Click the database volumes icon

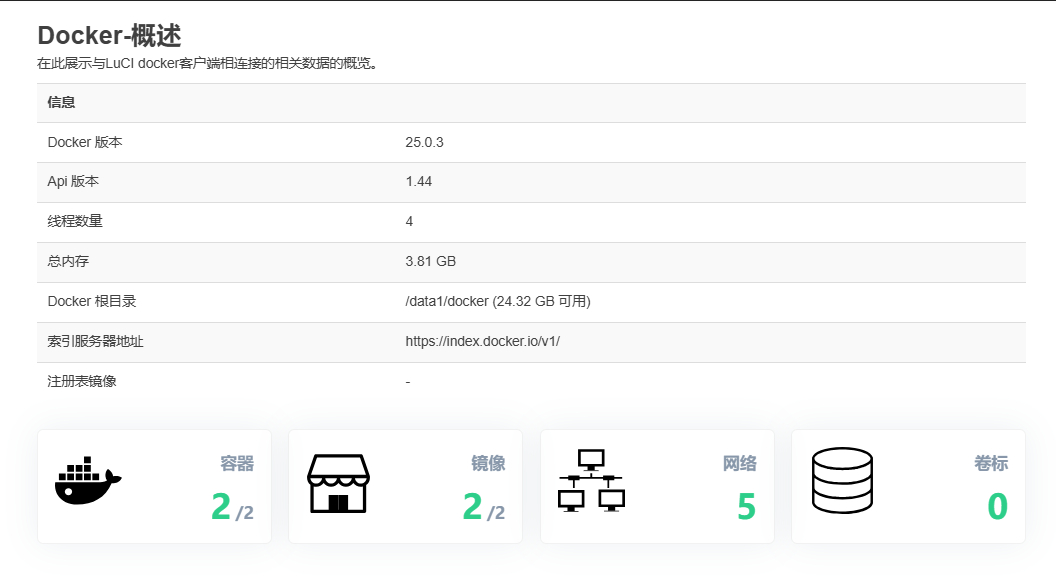842,481
